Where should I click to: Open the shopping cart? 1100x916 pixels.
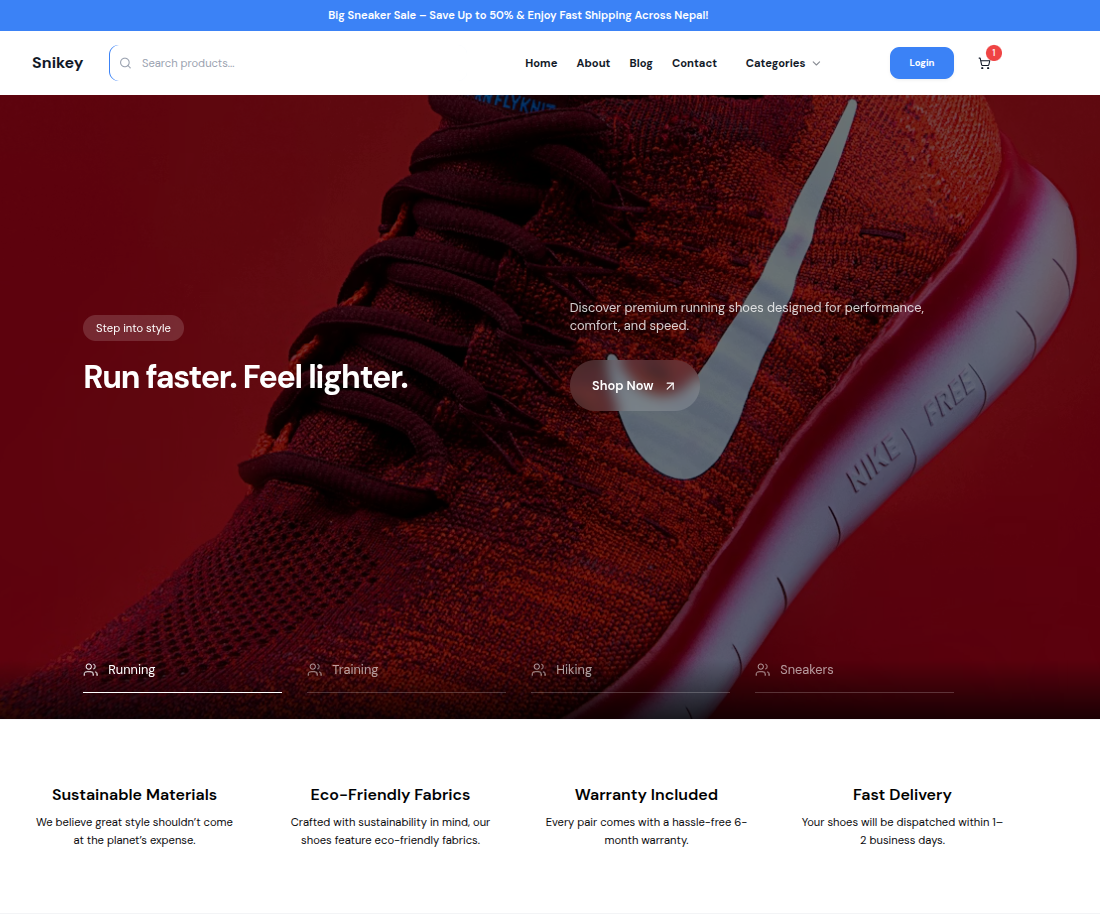pos(984,64)
